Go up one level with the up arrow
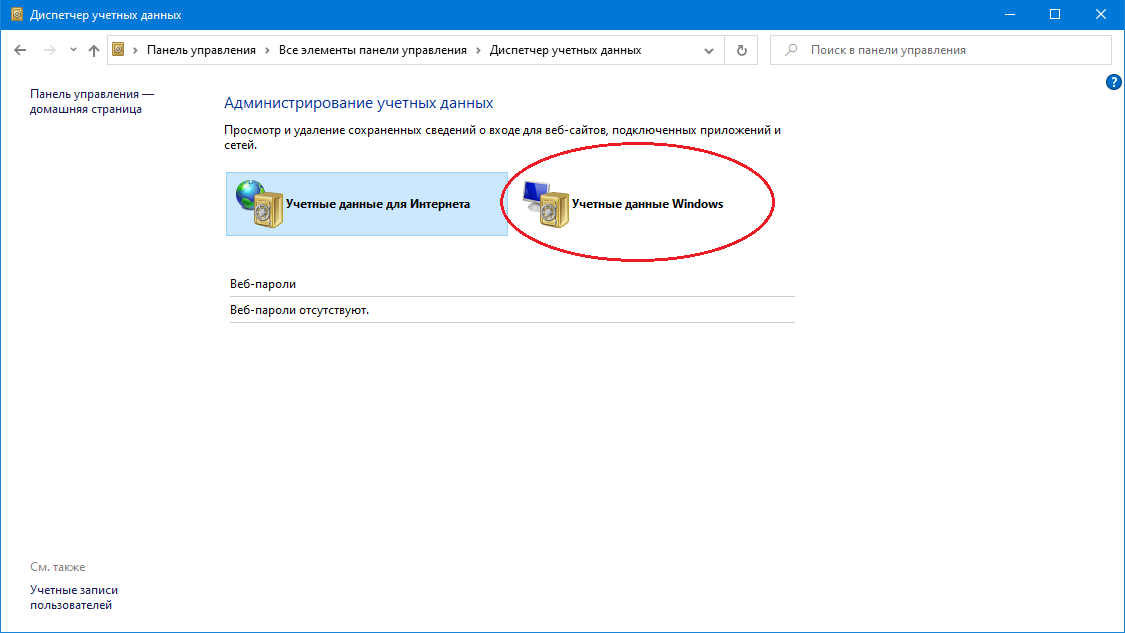Screen dimensions: 1125x633 (94, 50)
